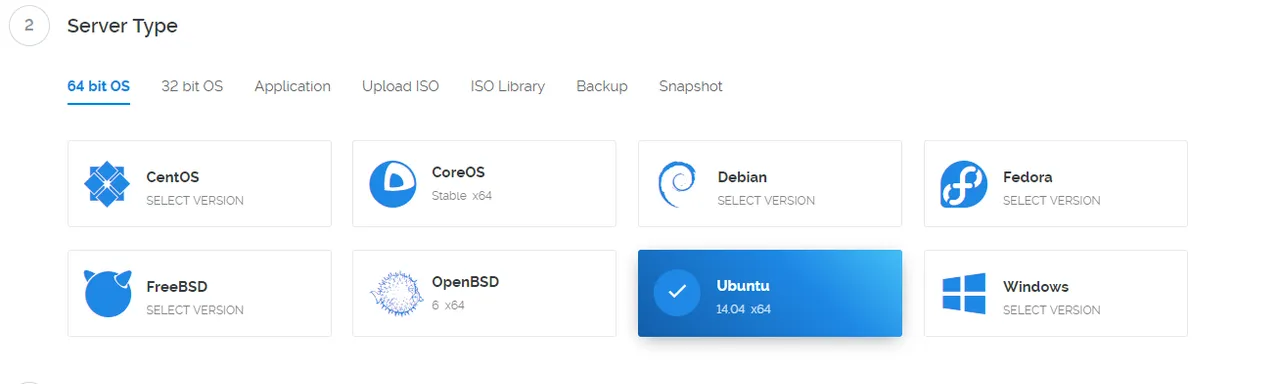This screenshot has width=1280, height=384.
Task: Choose the CoreOS server type title
Action: coord(458,172)
